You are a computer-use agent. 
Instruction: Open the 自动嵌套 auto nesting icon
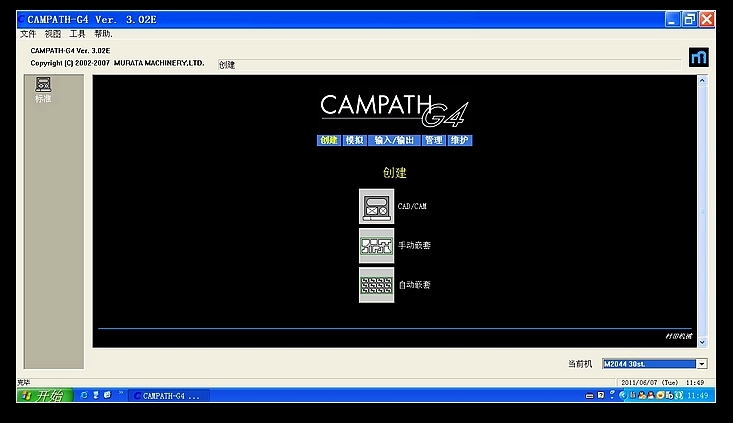coord(376,285)
